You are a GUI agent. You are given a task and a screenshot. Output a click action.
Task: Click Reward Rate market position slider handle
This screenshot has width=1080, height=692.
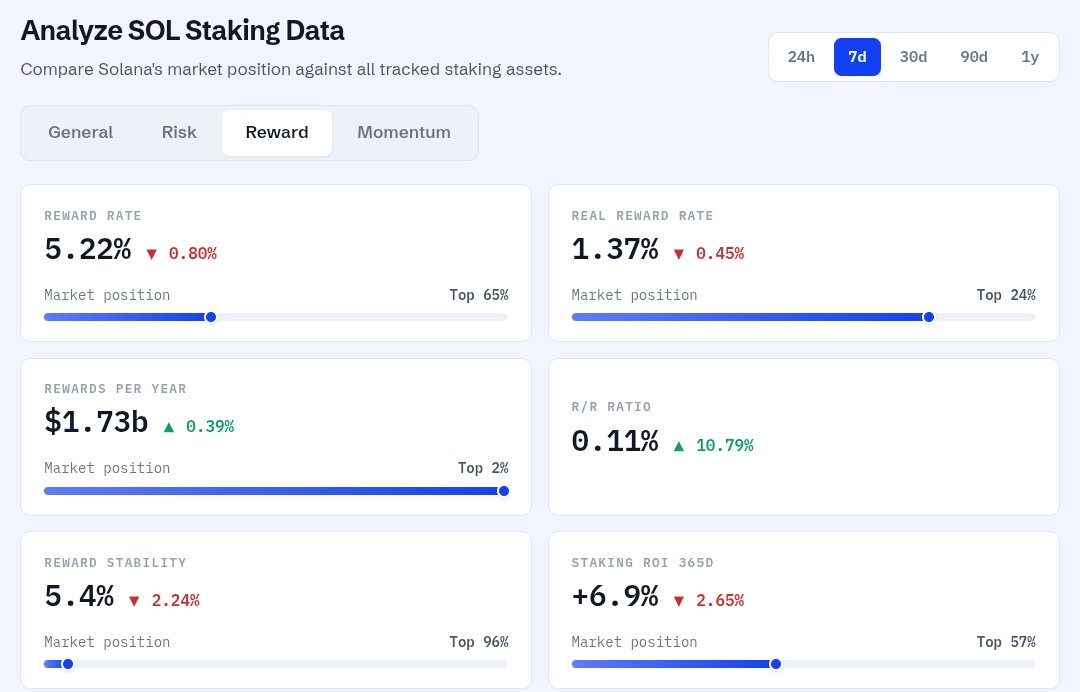211,317
